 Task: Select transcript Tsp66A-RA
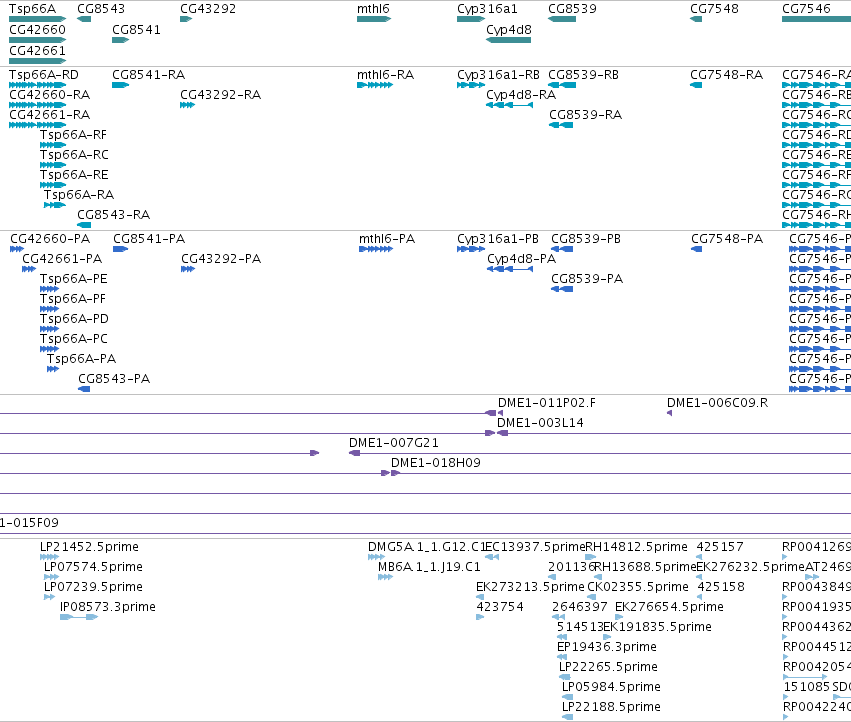pyautogui.click(x=55, y=205)
